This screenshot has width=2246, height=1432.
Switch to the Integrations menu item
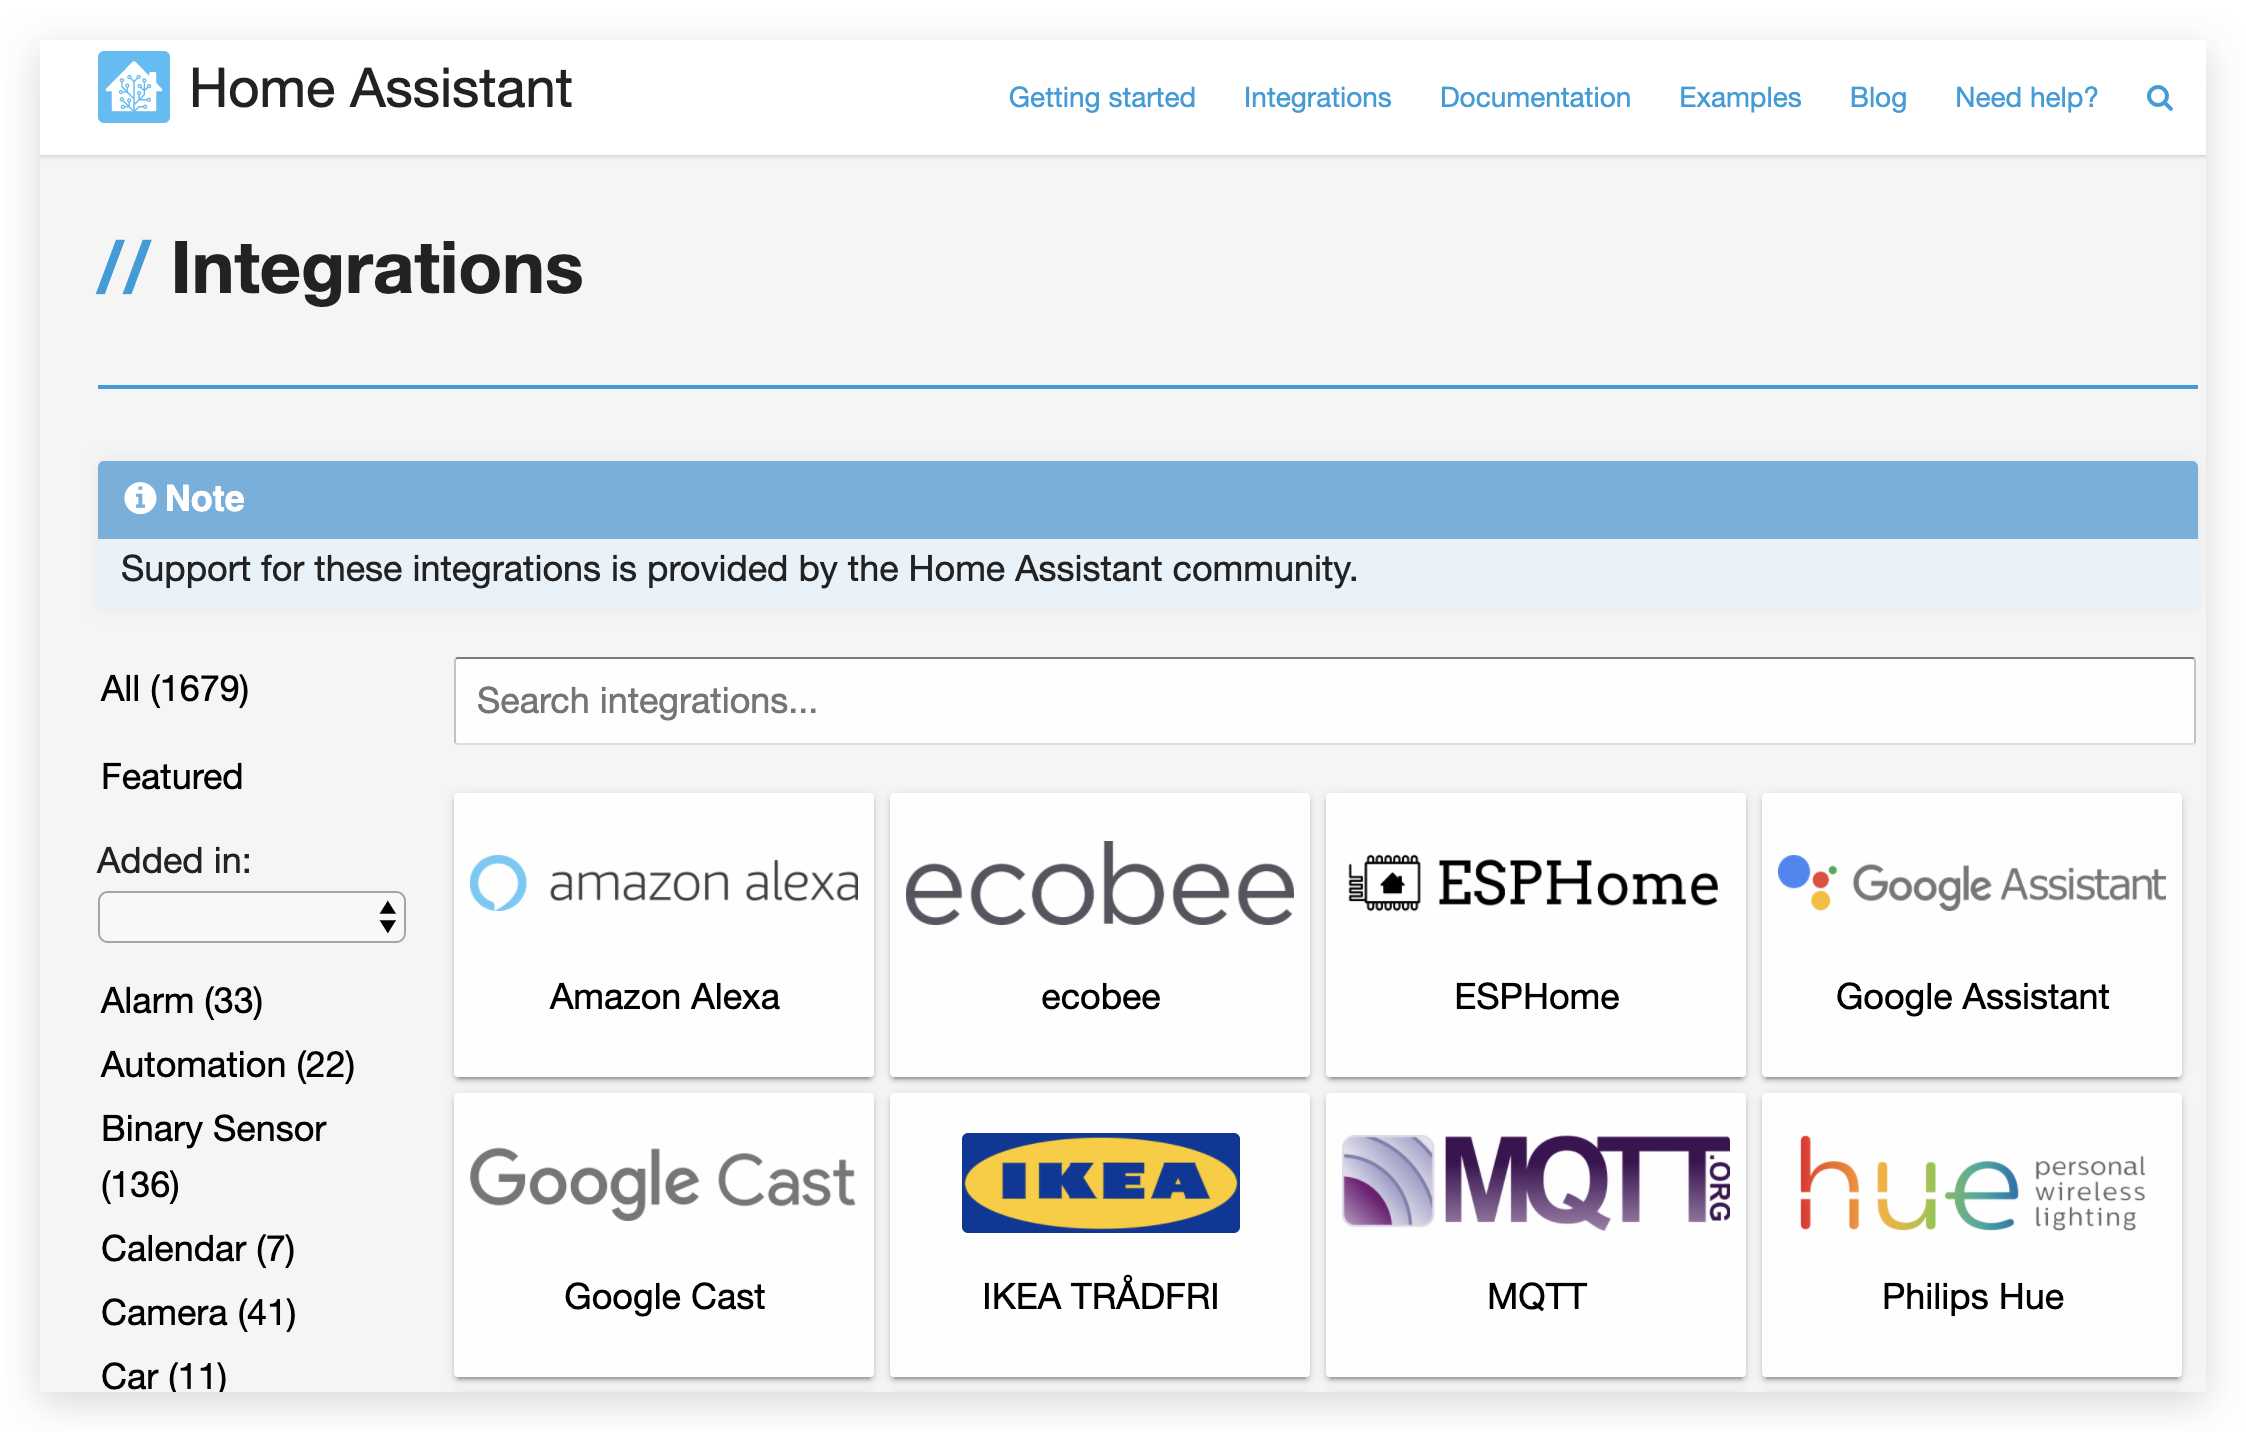tap(1316, 97)
